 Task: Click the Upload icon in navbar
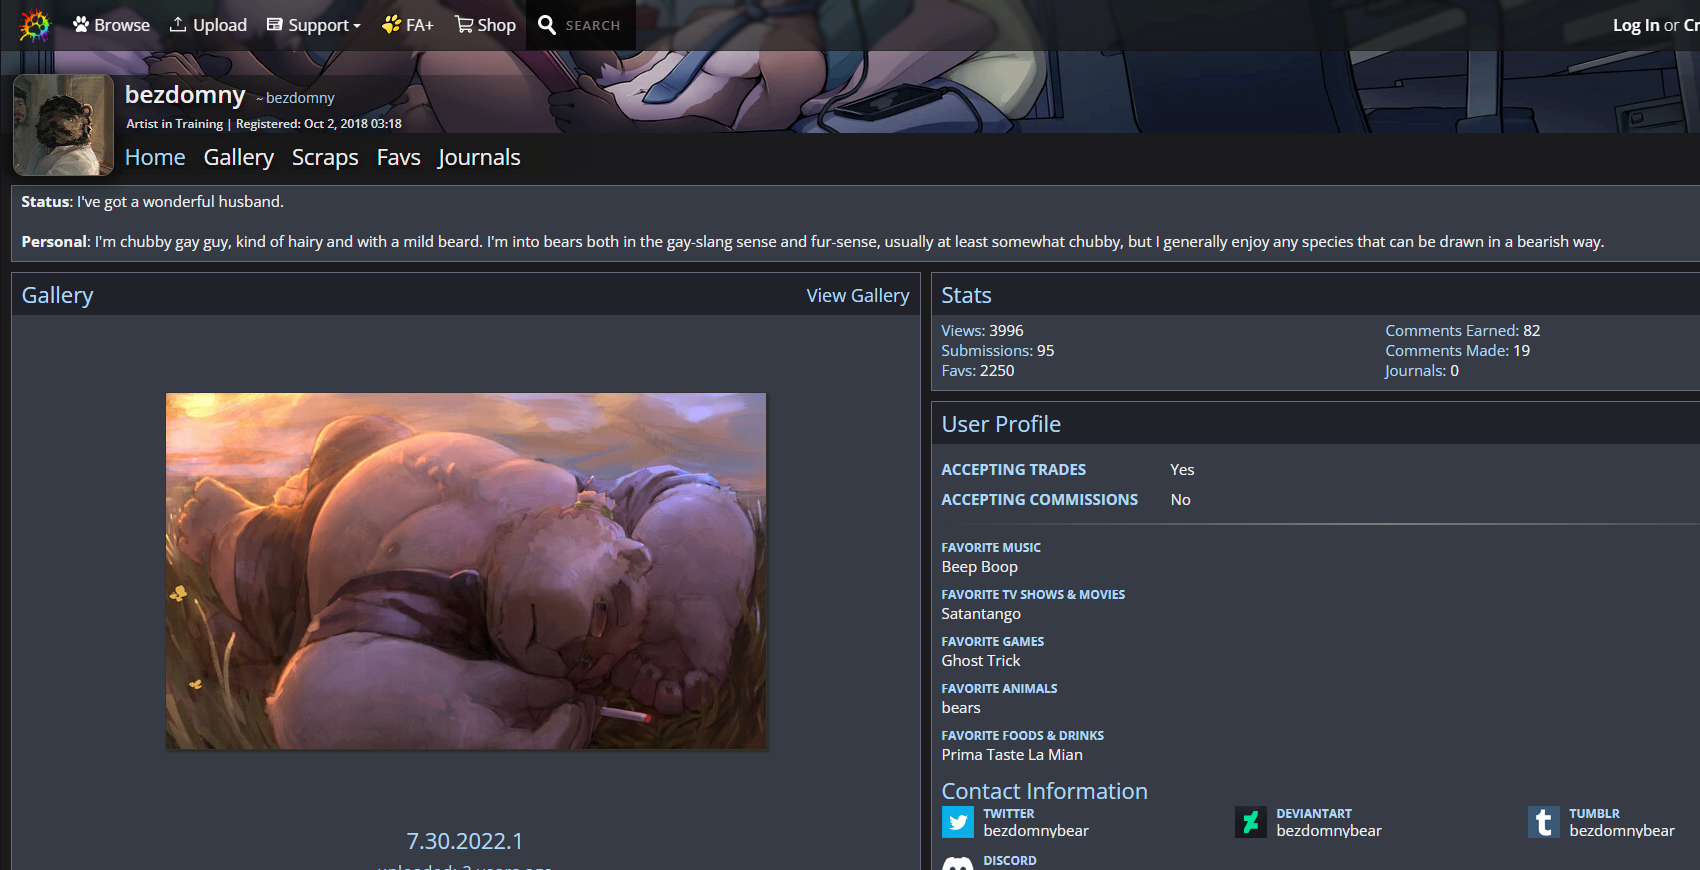click(x=178, y=24)
